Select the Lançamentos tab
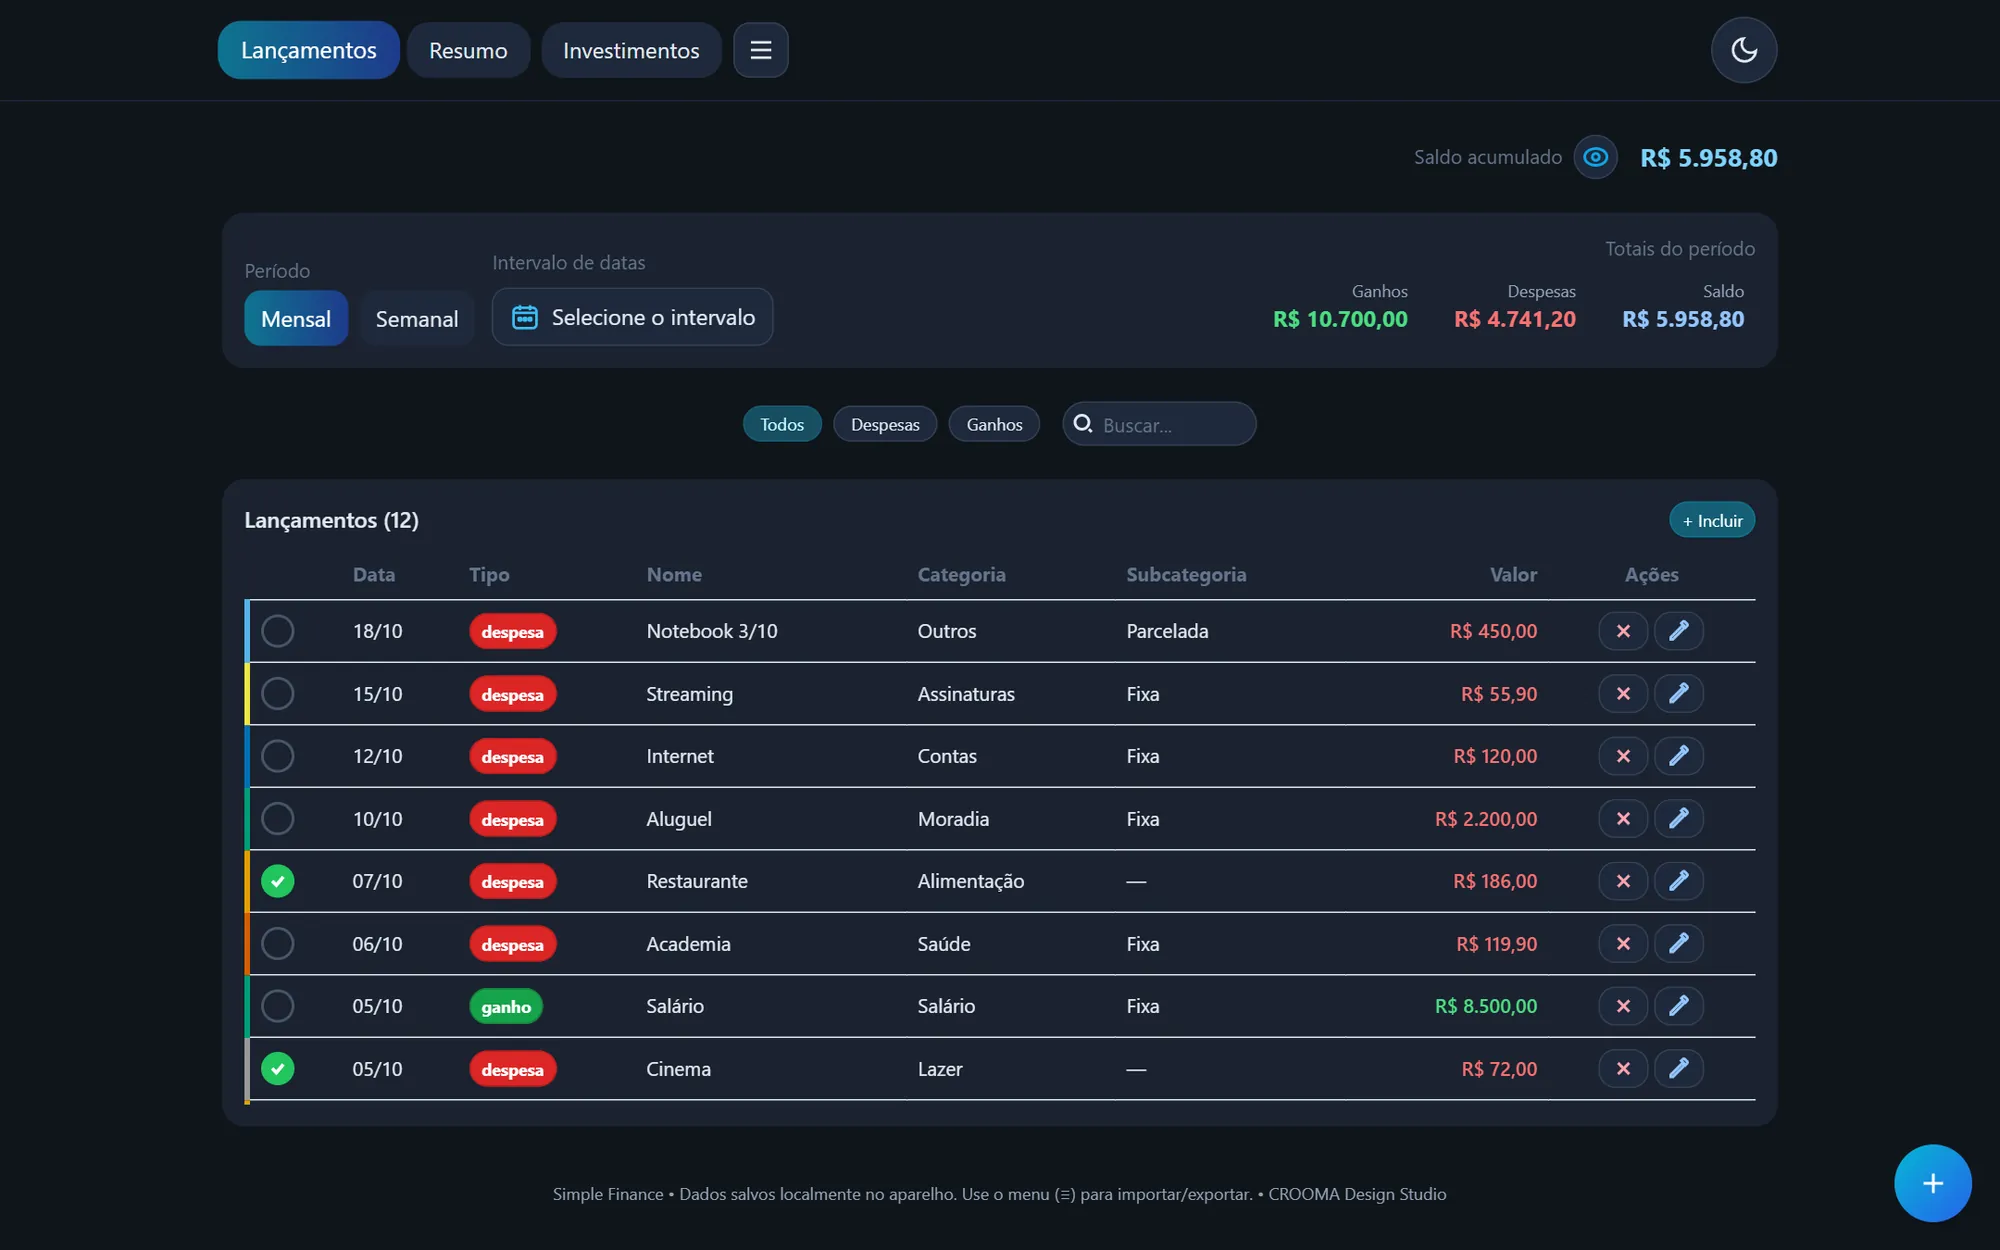Screen dimensions: 2000x1250 click(308, 50)
